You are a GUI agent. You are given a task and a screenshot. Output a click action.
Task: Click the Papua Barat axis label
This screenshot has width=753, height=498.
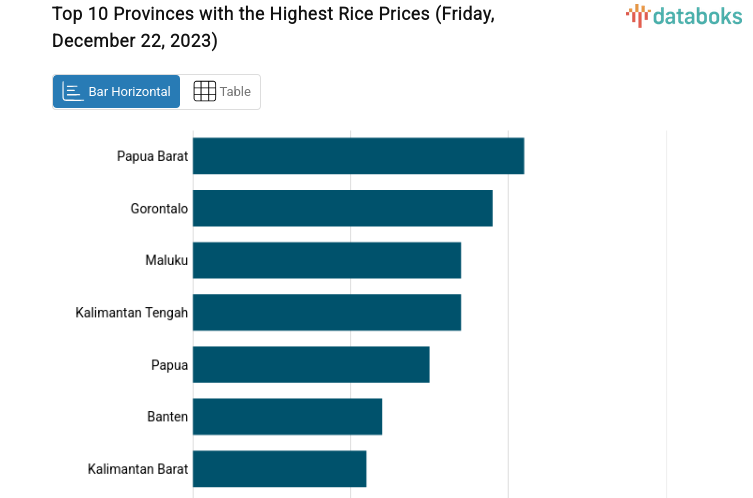(152, 156)
